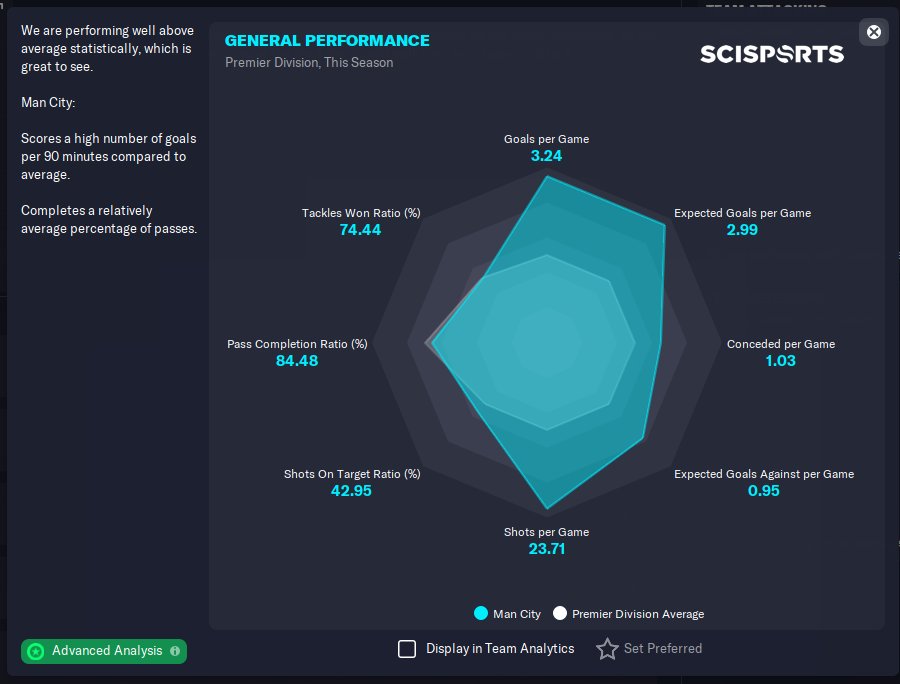900x684 pixels.
Task: Click the Conceded per Game value 1.03
Action: [780, 361]
